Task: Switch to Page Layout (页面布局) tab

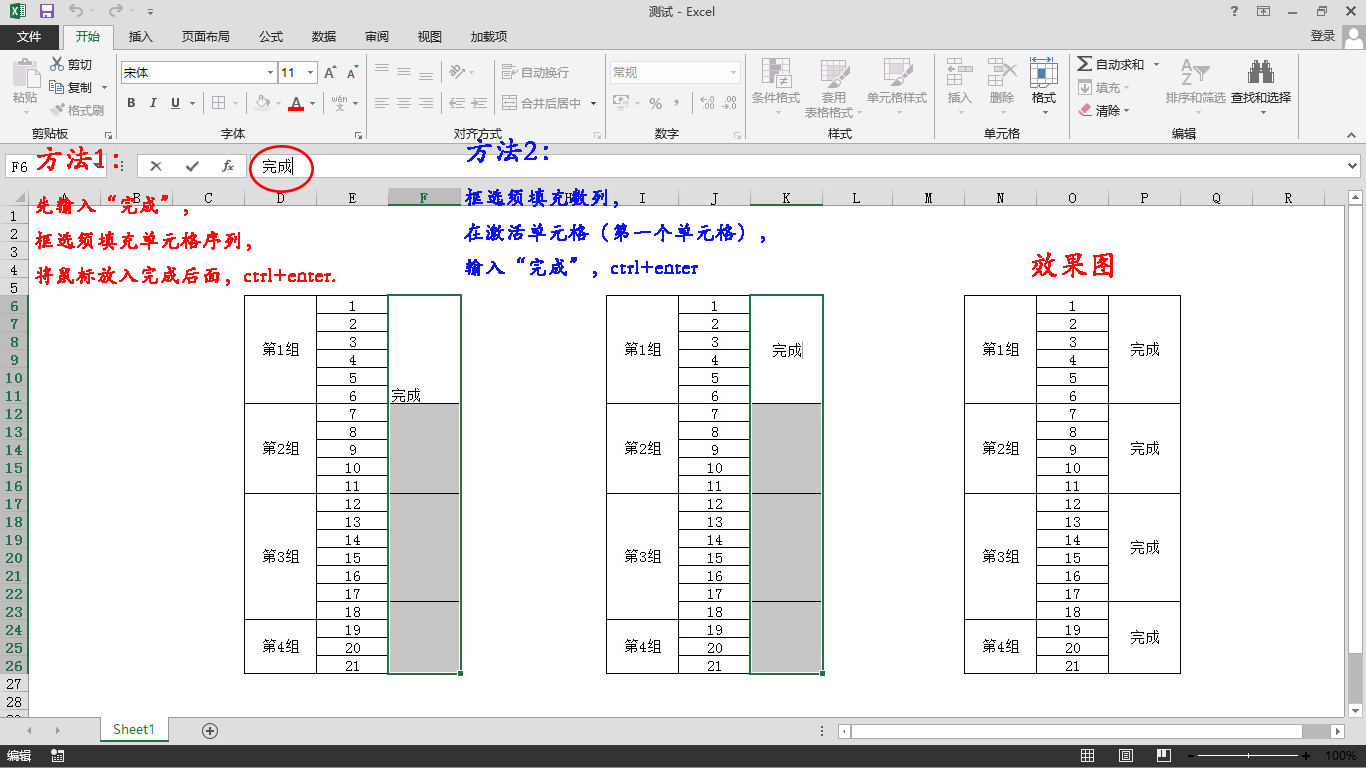Action: (x=206, y=37)
